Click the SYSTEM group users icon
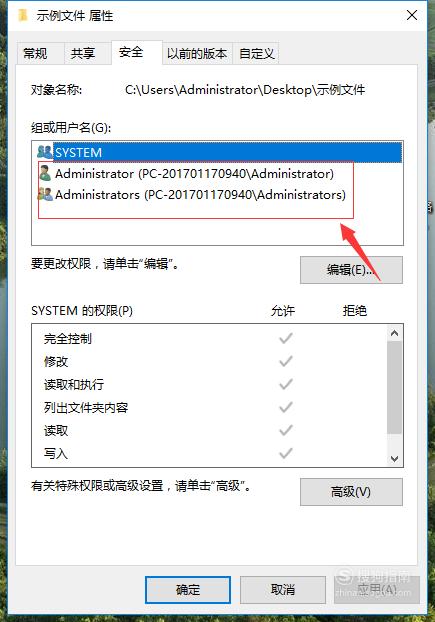Viewport: 435px width, 622px height. pyautogui.click(x=44, y=152)
